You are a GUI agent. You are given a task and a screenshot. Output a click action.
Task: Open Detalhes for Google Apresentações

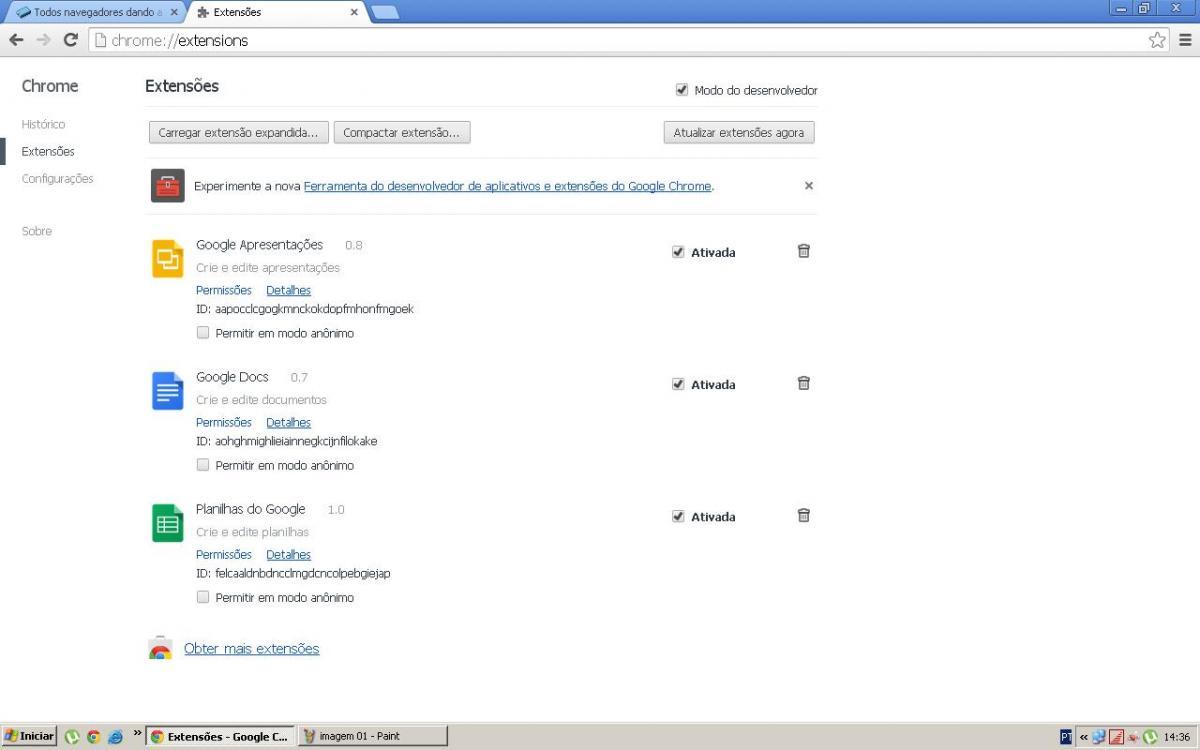tap(289, 290)
